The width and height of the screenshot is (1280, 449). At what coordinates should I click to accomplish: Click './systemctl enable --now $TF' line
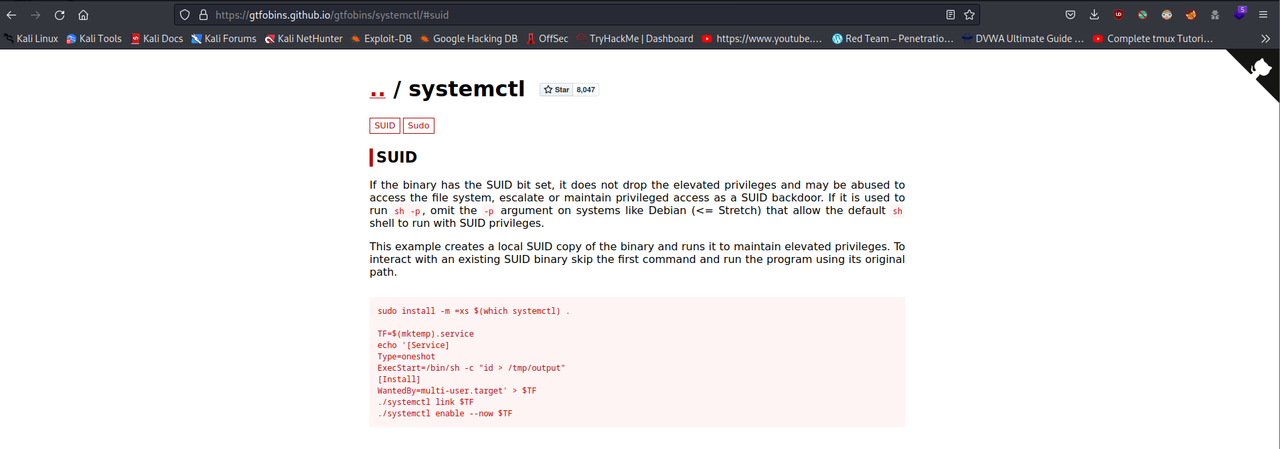click(445, 413)
